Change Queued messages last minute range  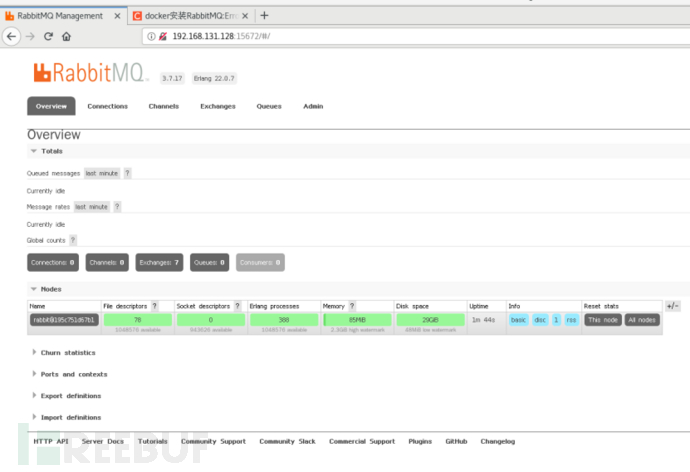coord(102,173)
